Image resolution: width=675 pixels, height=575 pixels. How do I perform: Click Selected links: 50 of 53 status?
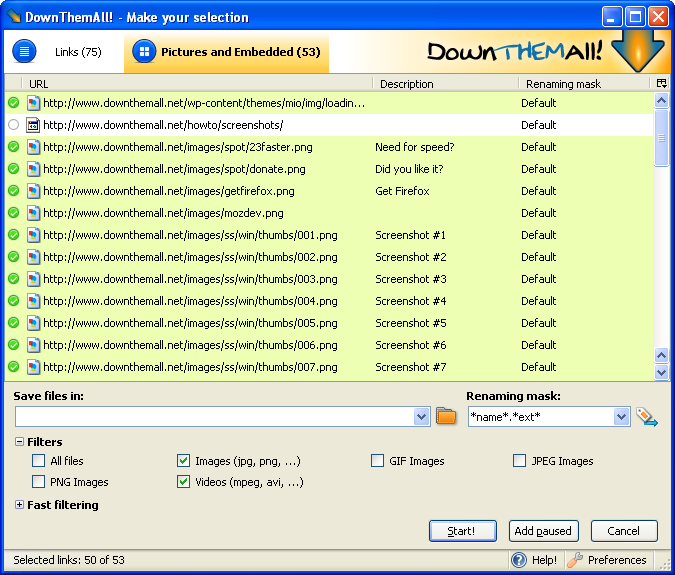[x=69, y=560]
